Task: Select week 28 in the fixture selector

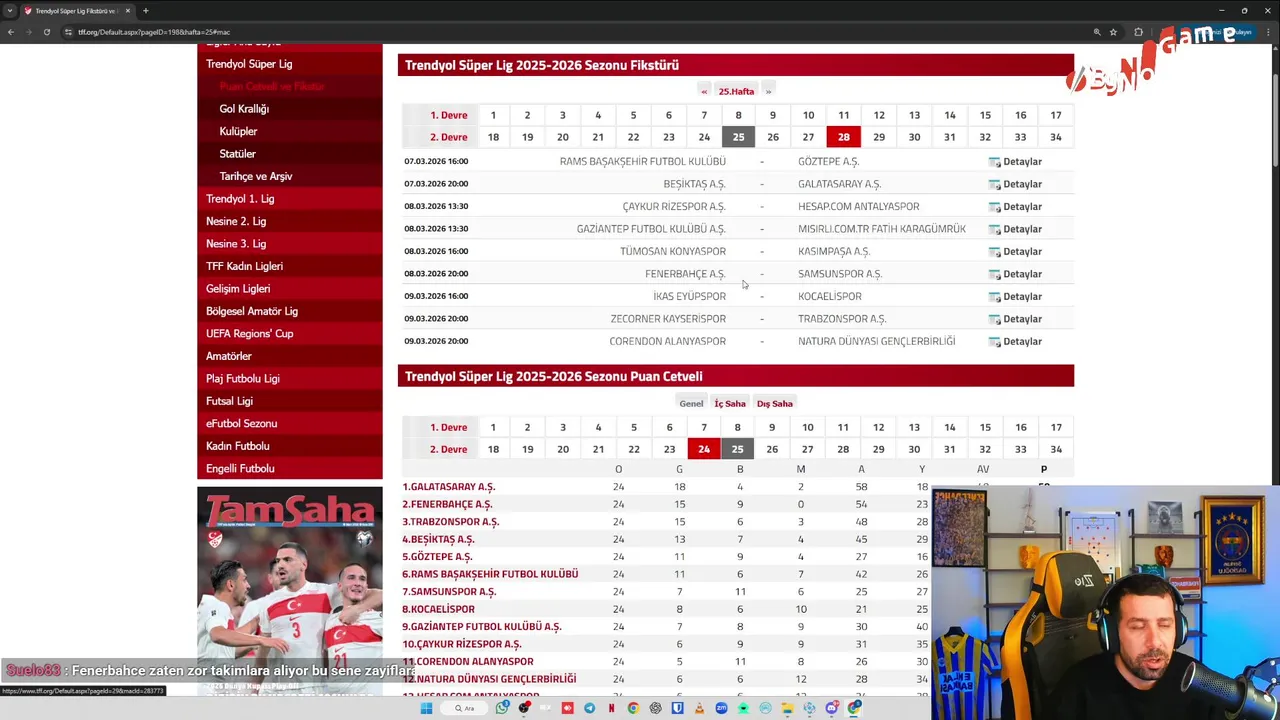Action: pyautogui.click(x=844, y=137)
